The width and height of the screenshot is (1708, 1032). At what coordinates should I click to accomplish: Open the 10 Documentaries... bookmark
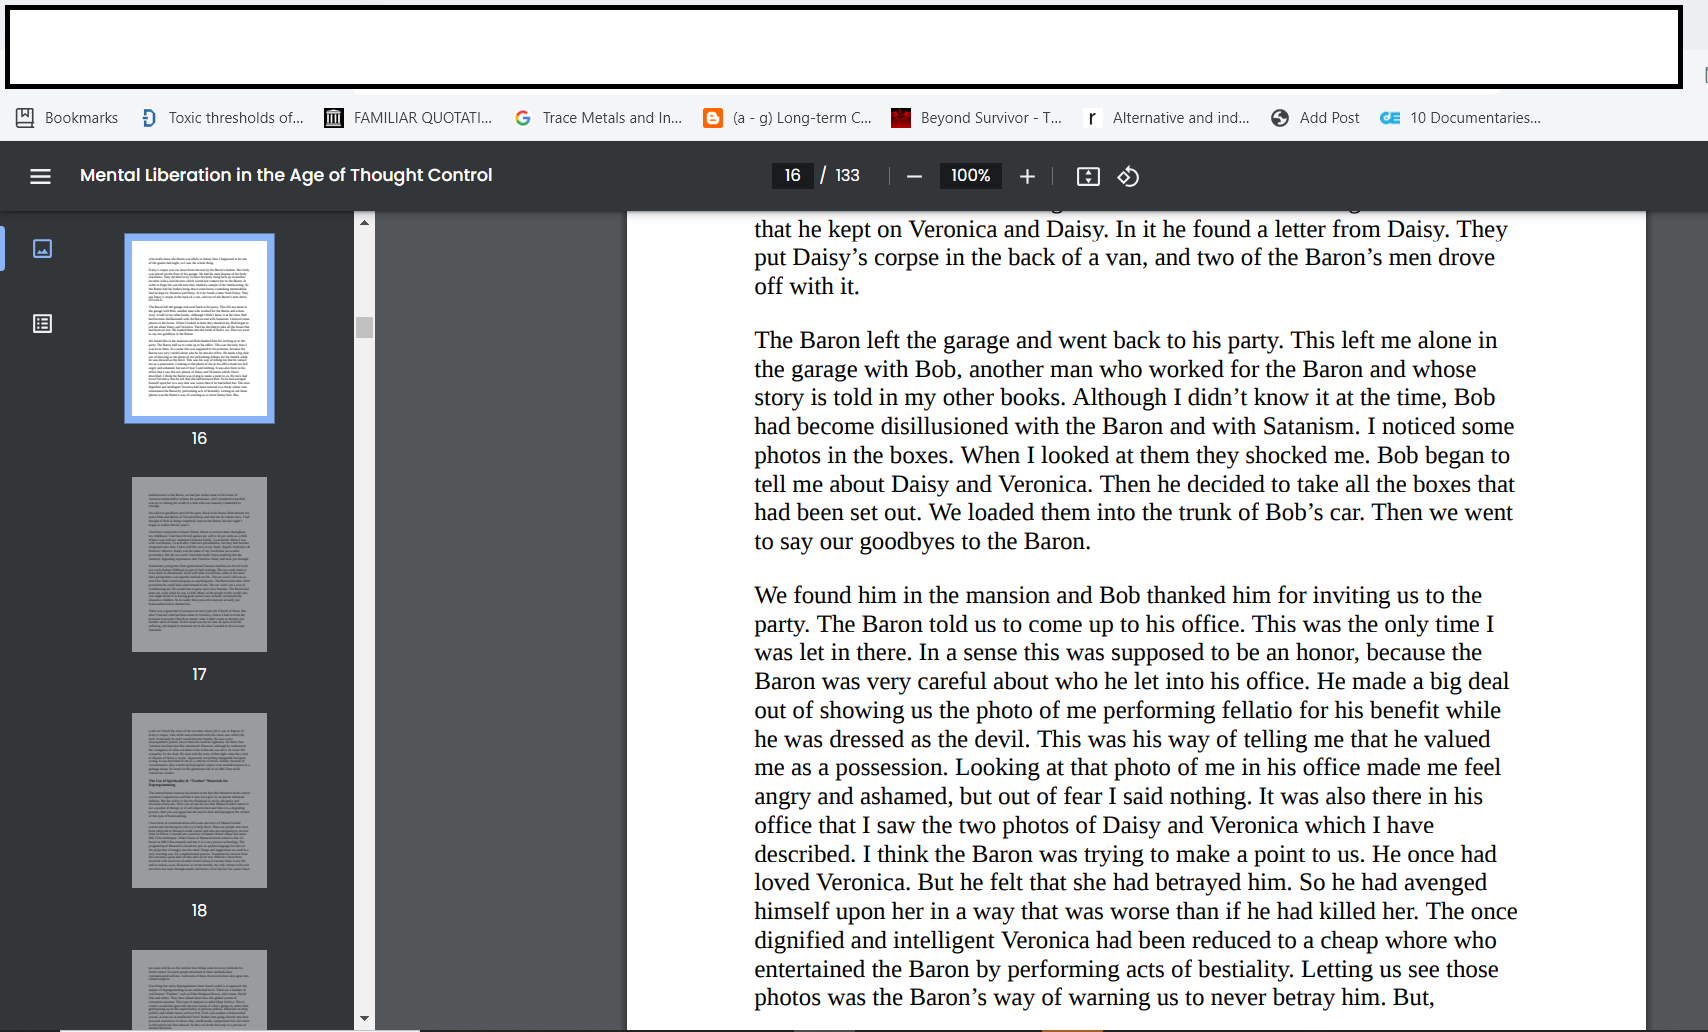click(1460, 118)
